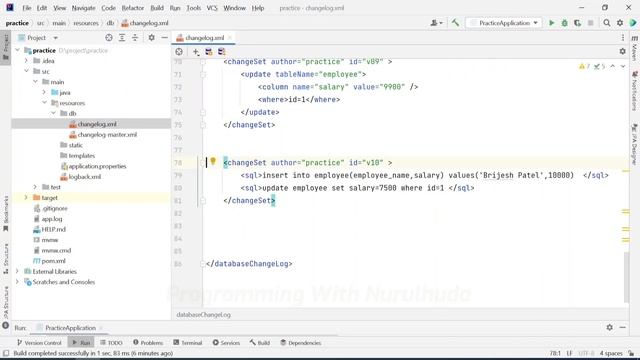This screenshot has width=640, height=360.
Task: Open PracticeApplication run configuration dropdown
Action: coord(504,23)
